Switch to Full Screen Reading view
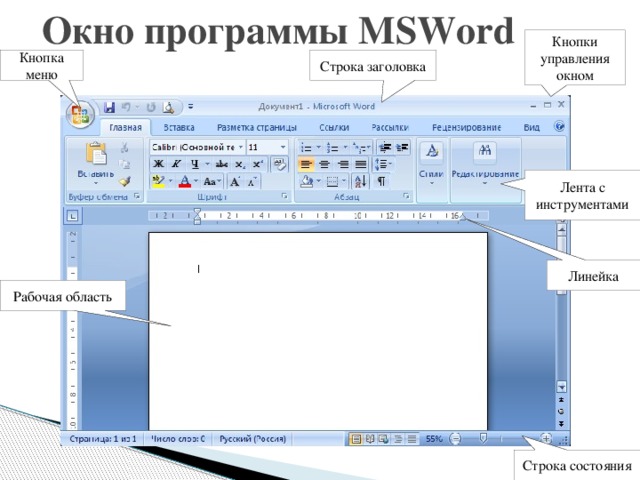 tap(370, 439)
